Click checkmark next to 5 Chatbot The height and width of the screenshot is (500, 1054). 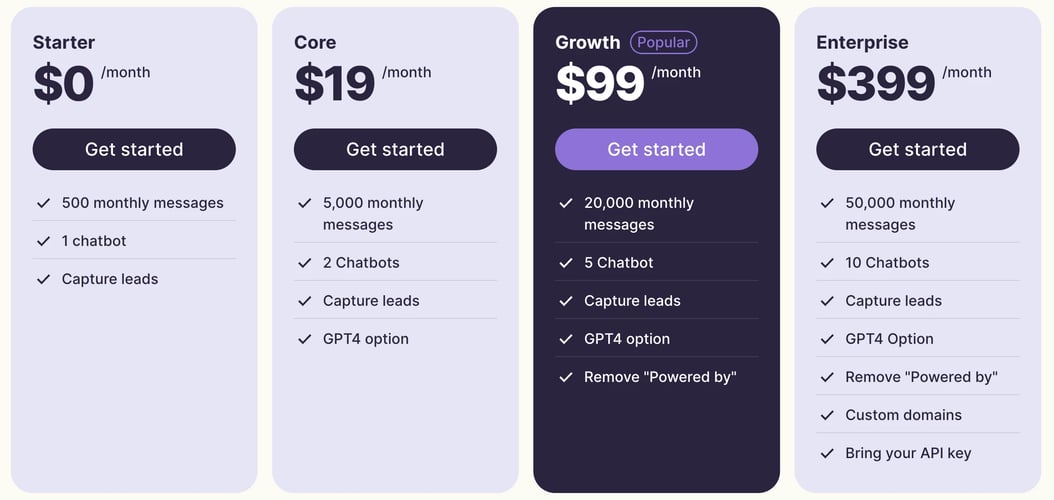click(x=566, y=263)
